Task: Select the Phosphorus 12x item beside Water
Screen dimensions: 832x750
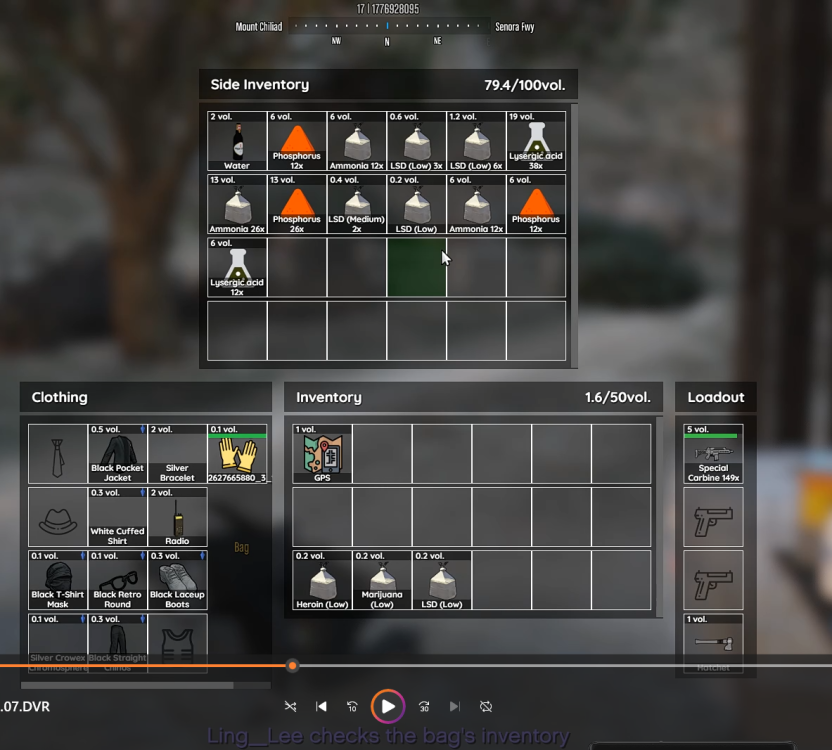Action: (x=297, y=141)
